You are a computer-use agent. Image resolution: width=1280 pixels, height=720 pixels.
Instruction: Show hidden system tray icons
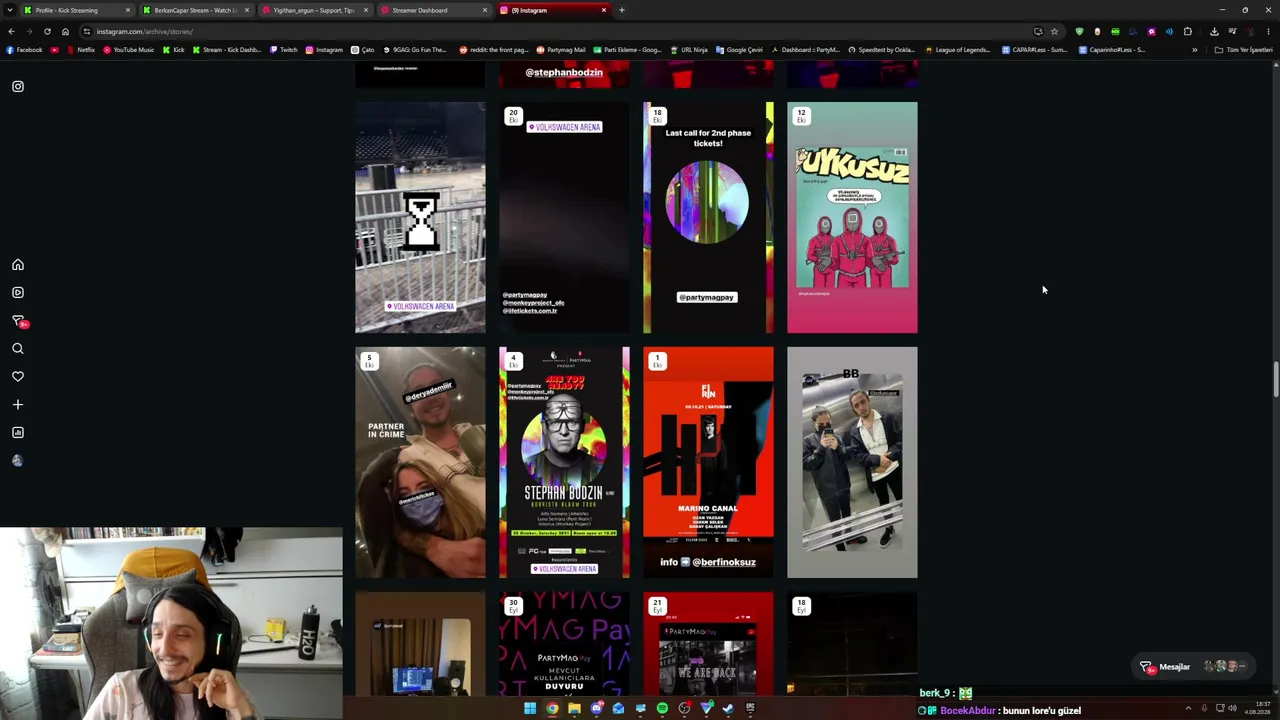[x=1188, y=709]
